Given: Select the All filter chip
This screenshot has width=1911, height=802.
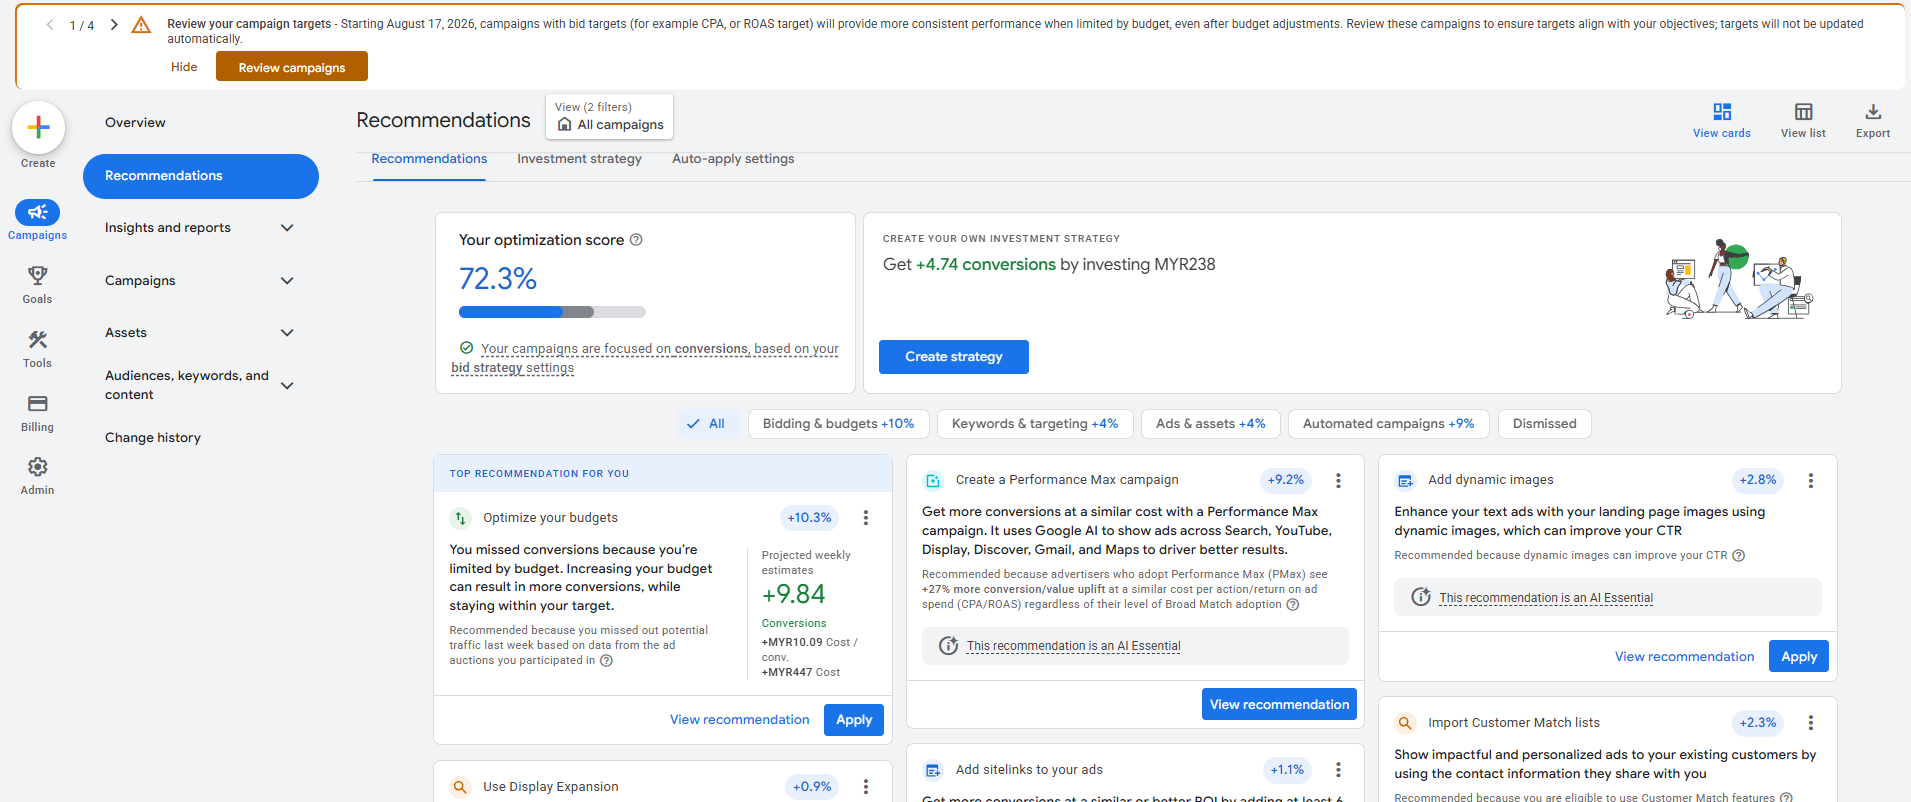Looking at the screenshot, I should coord(707,424).
